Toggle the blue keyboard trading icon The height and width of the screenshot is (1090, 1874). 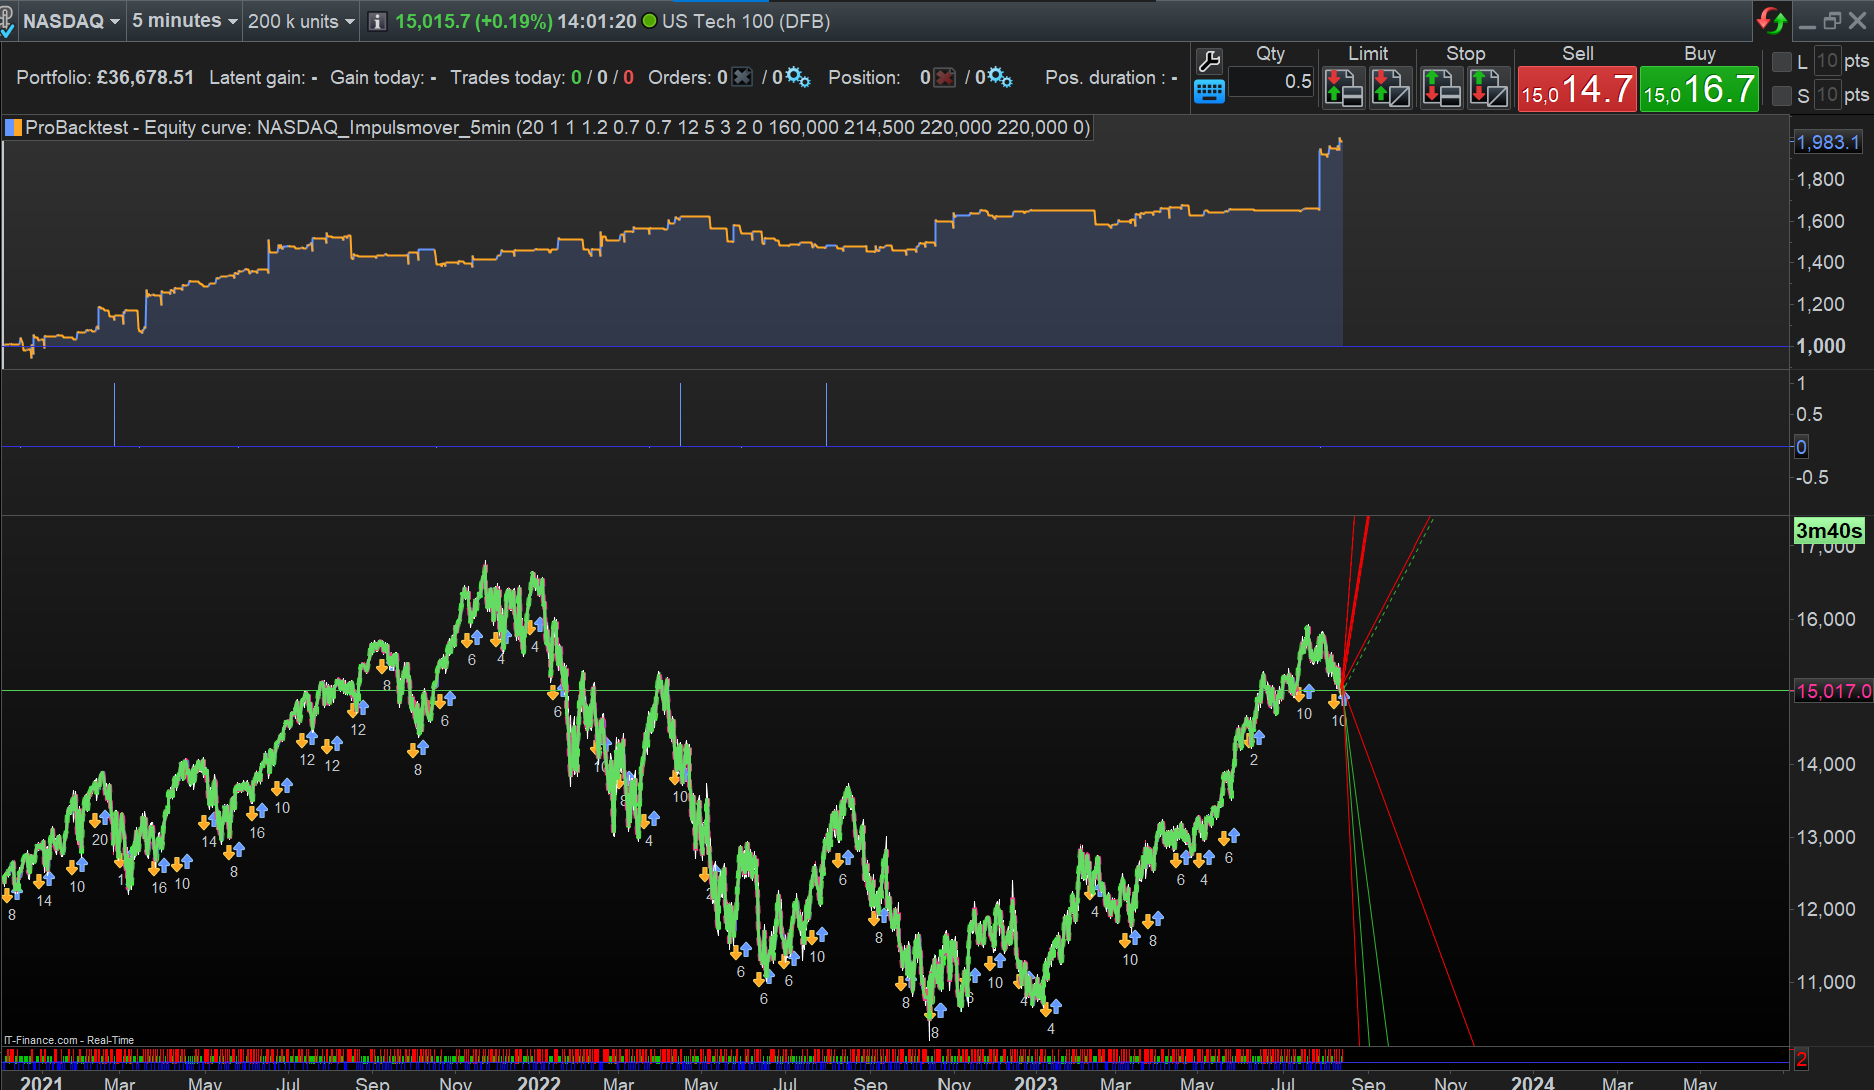[x=1209, y=92]
